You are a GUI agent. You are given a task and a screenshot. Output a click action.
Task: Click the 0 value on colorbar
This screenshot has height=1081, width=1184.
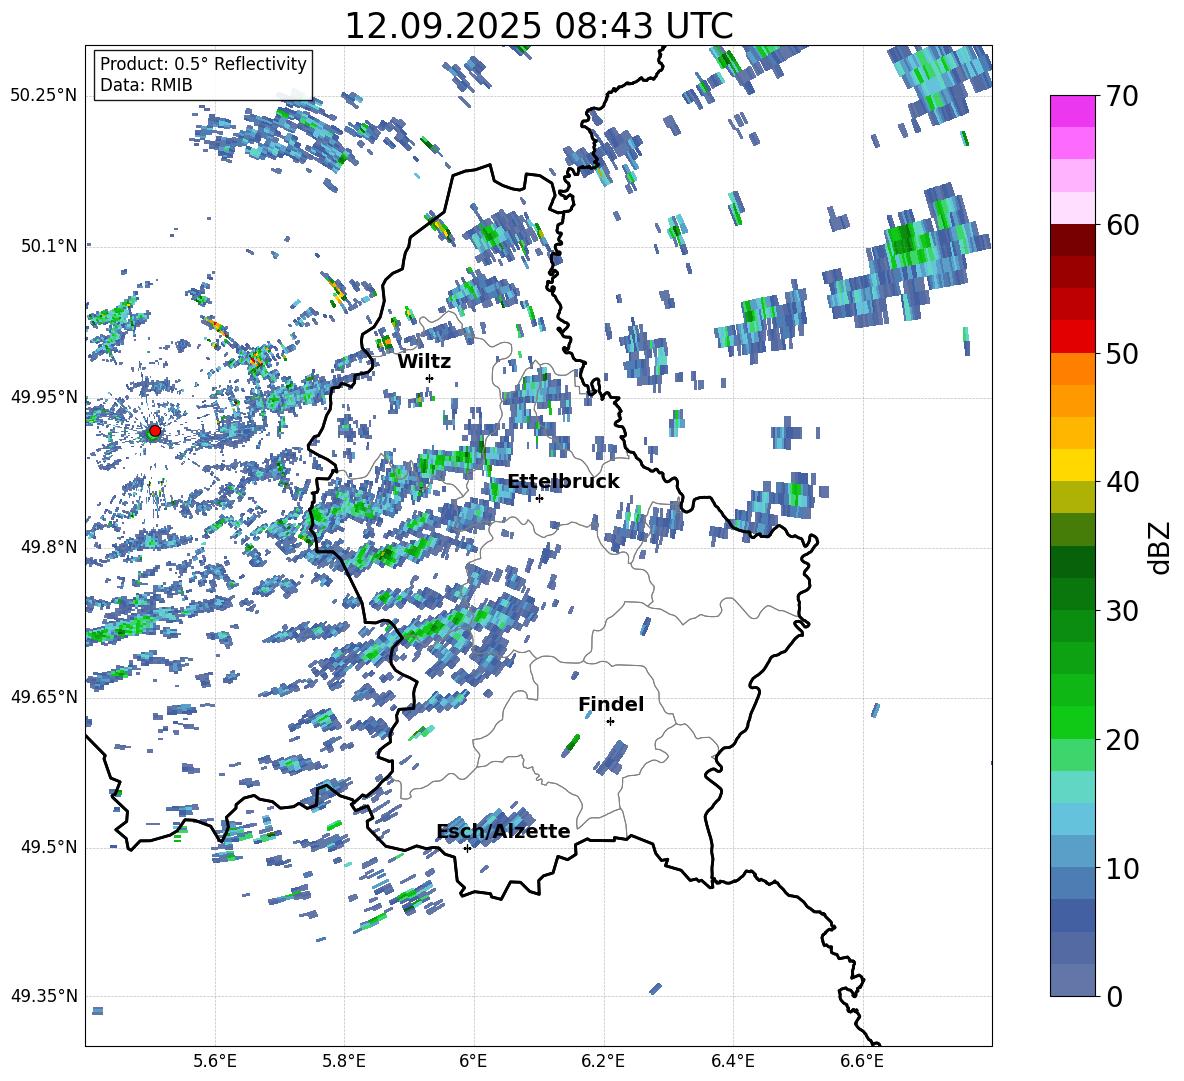click(x=1114, y=996)
